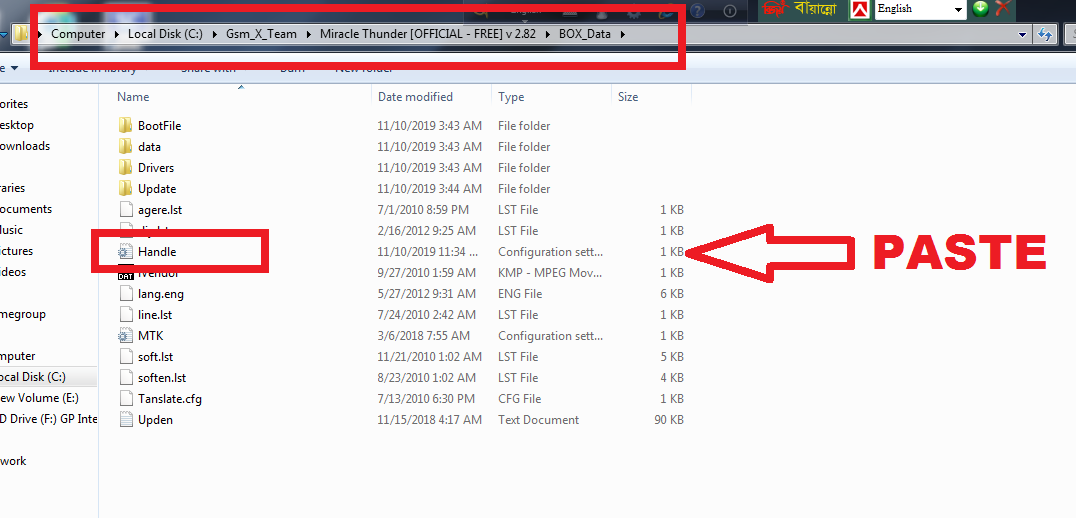
Task: Click the Upden text document icon
Action: click(x=125, y=420)
